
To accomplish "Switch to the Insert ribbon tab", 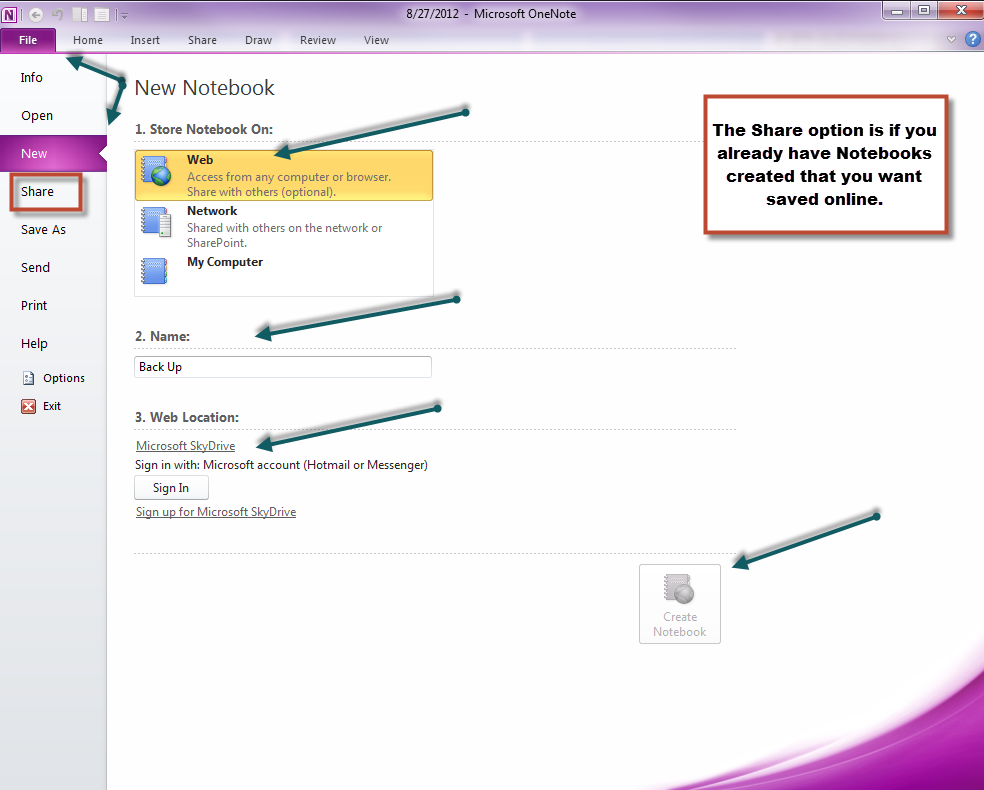I will click(145, 40).
